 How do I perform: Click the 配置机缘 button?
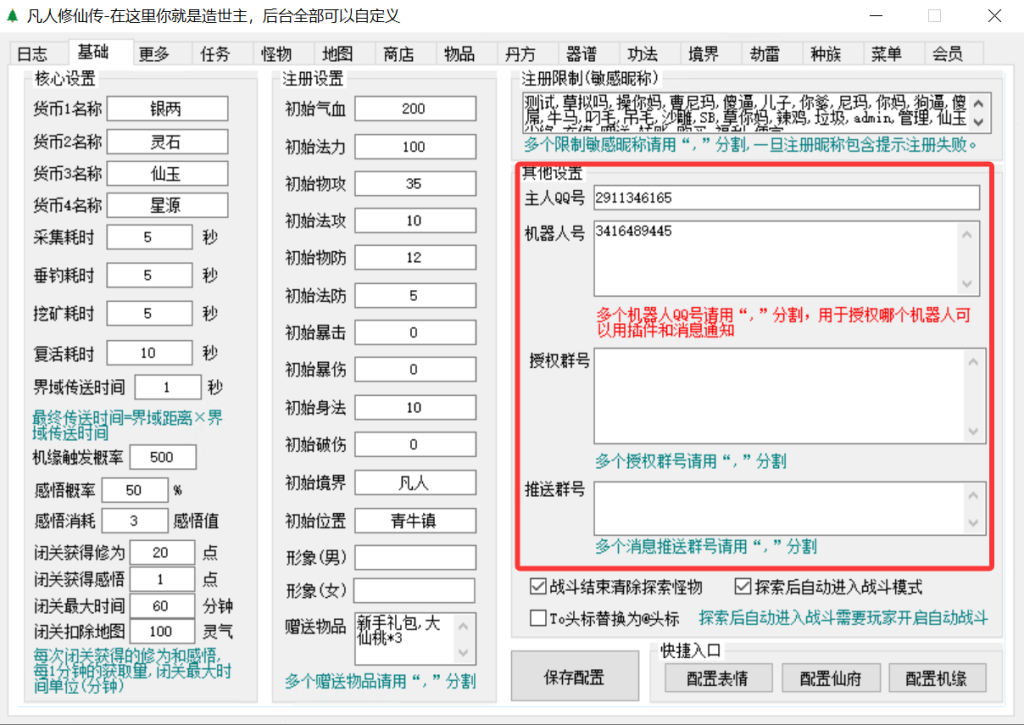coord(937,677)
